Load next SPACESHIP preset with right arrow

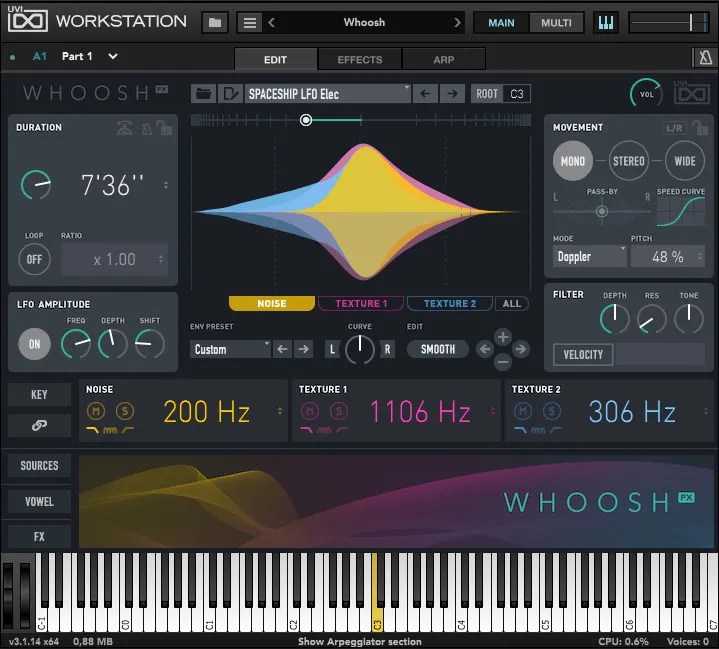tap(452, 94)
